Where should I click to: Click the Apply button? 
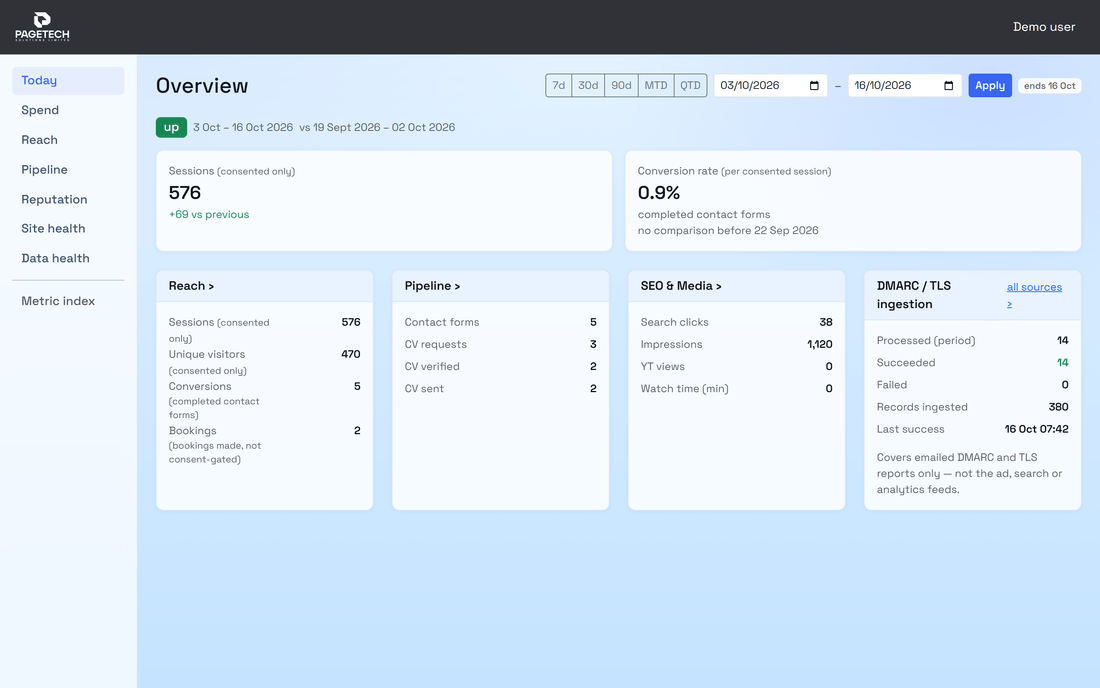point(990,86)
